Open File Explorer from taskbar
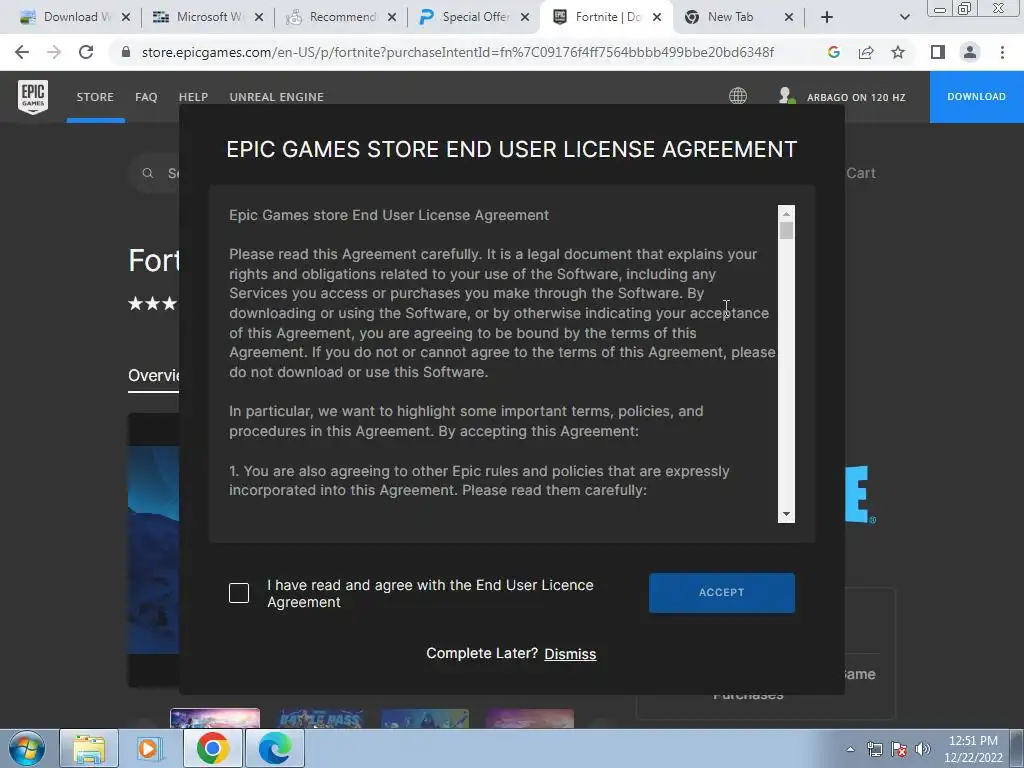Screen dimensions: 1024x768 point(89,748)
